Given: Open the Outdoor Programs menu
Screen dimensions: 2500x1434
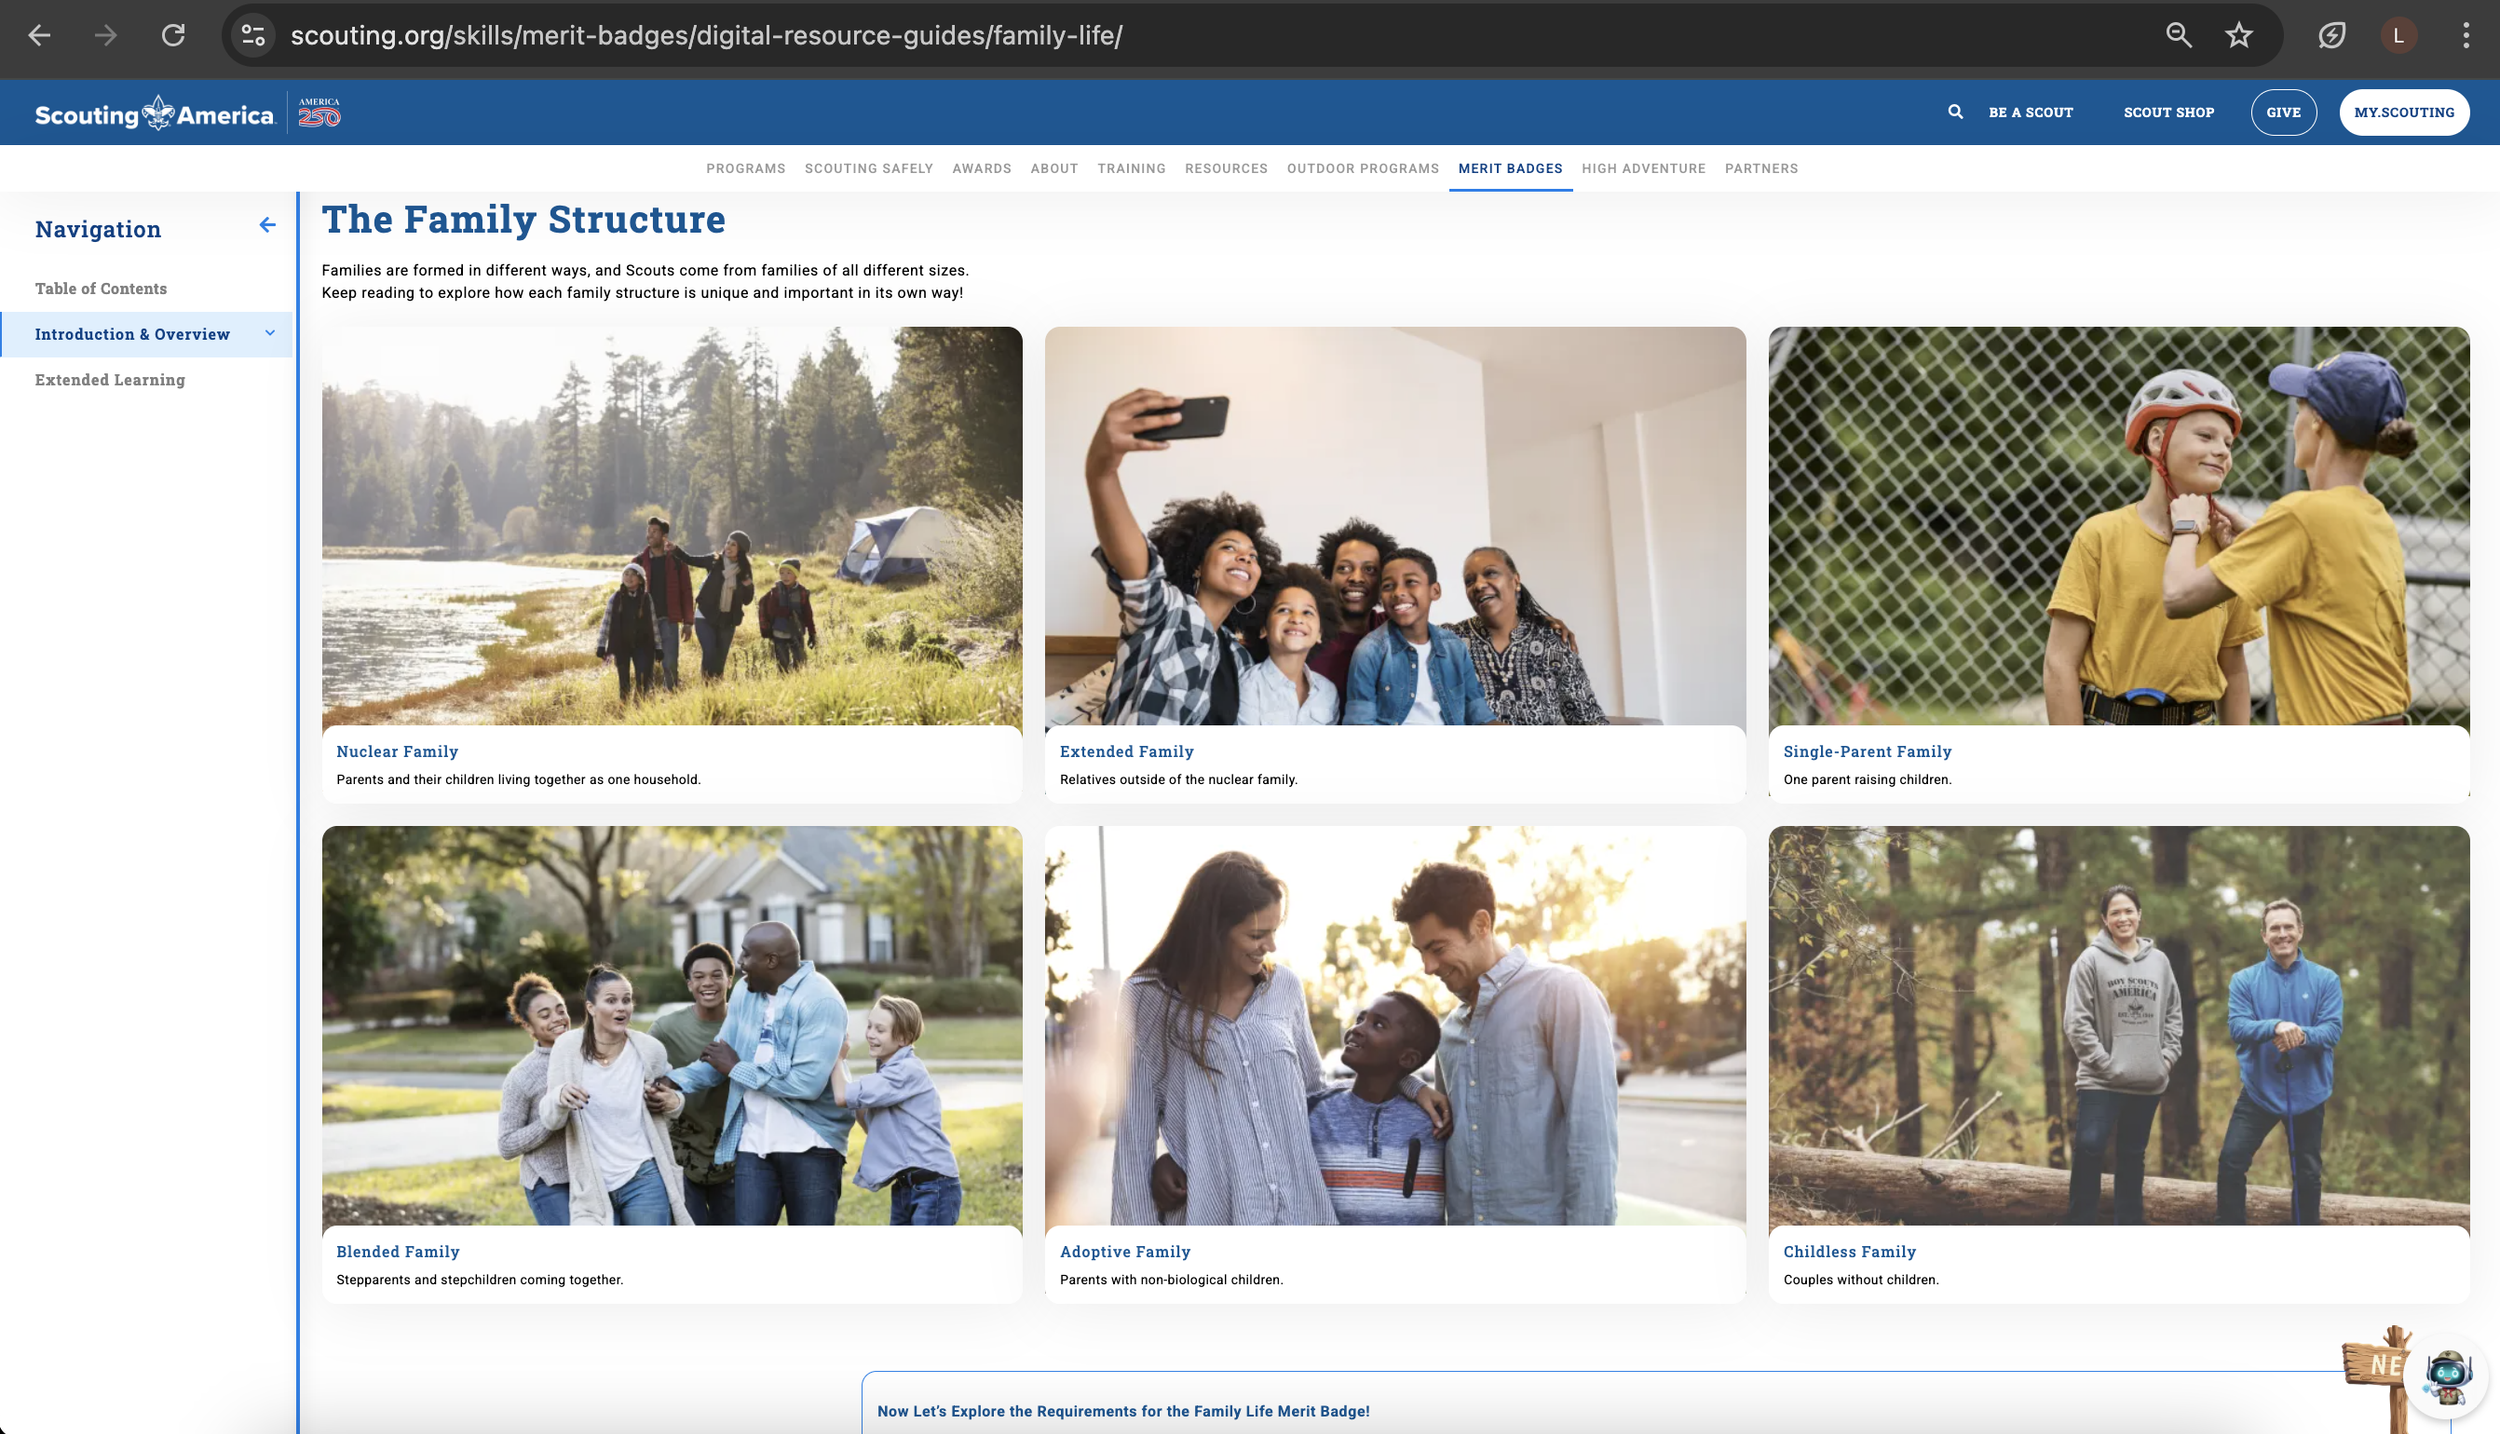Looking at the screenshot, I should pos(1362,168).
